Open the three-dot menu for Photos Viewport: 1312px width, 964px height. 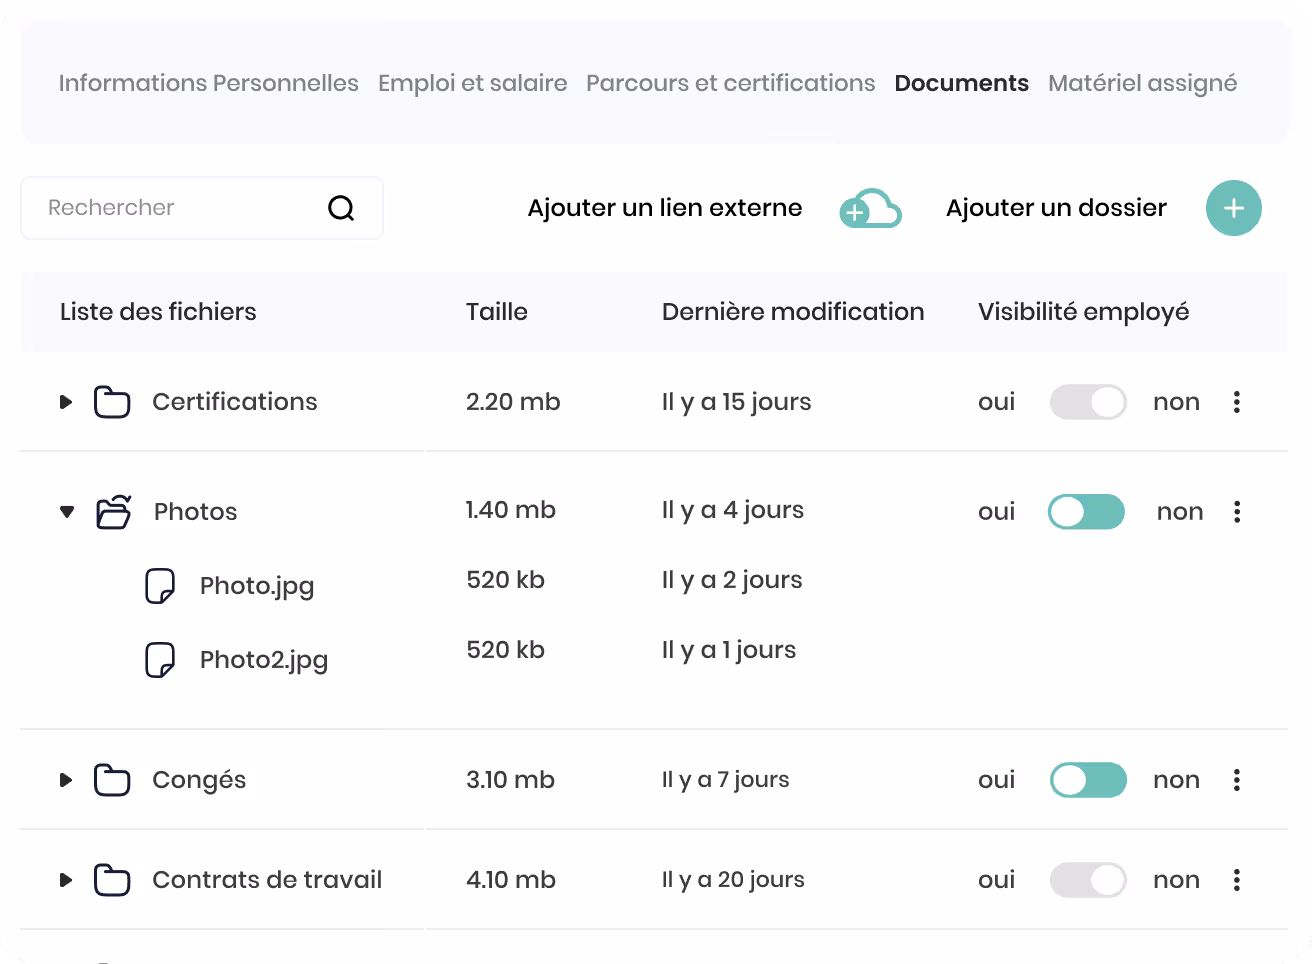[1237, 512]
